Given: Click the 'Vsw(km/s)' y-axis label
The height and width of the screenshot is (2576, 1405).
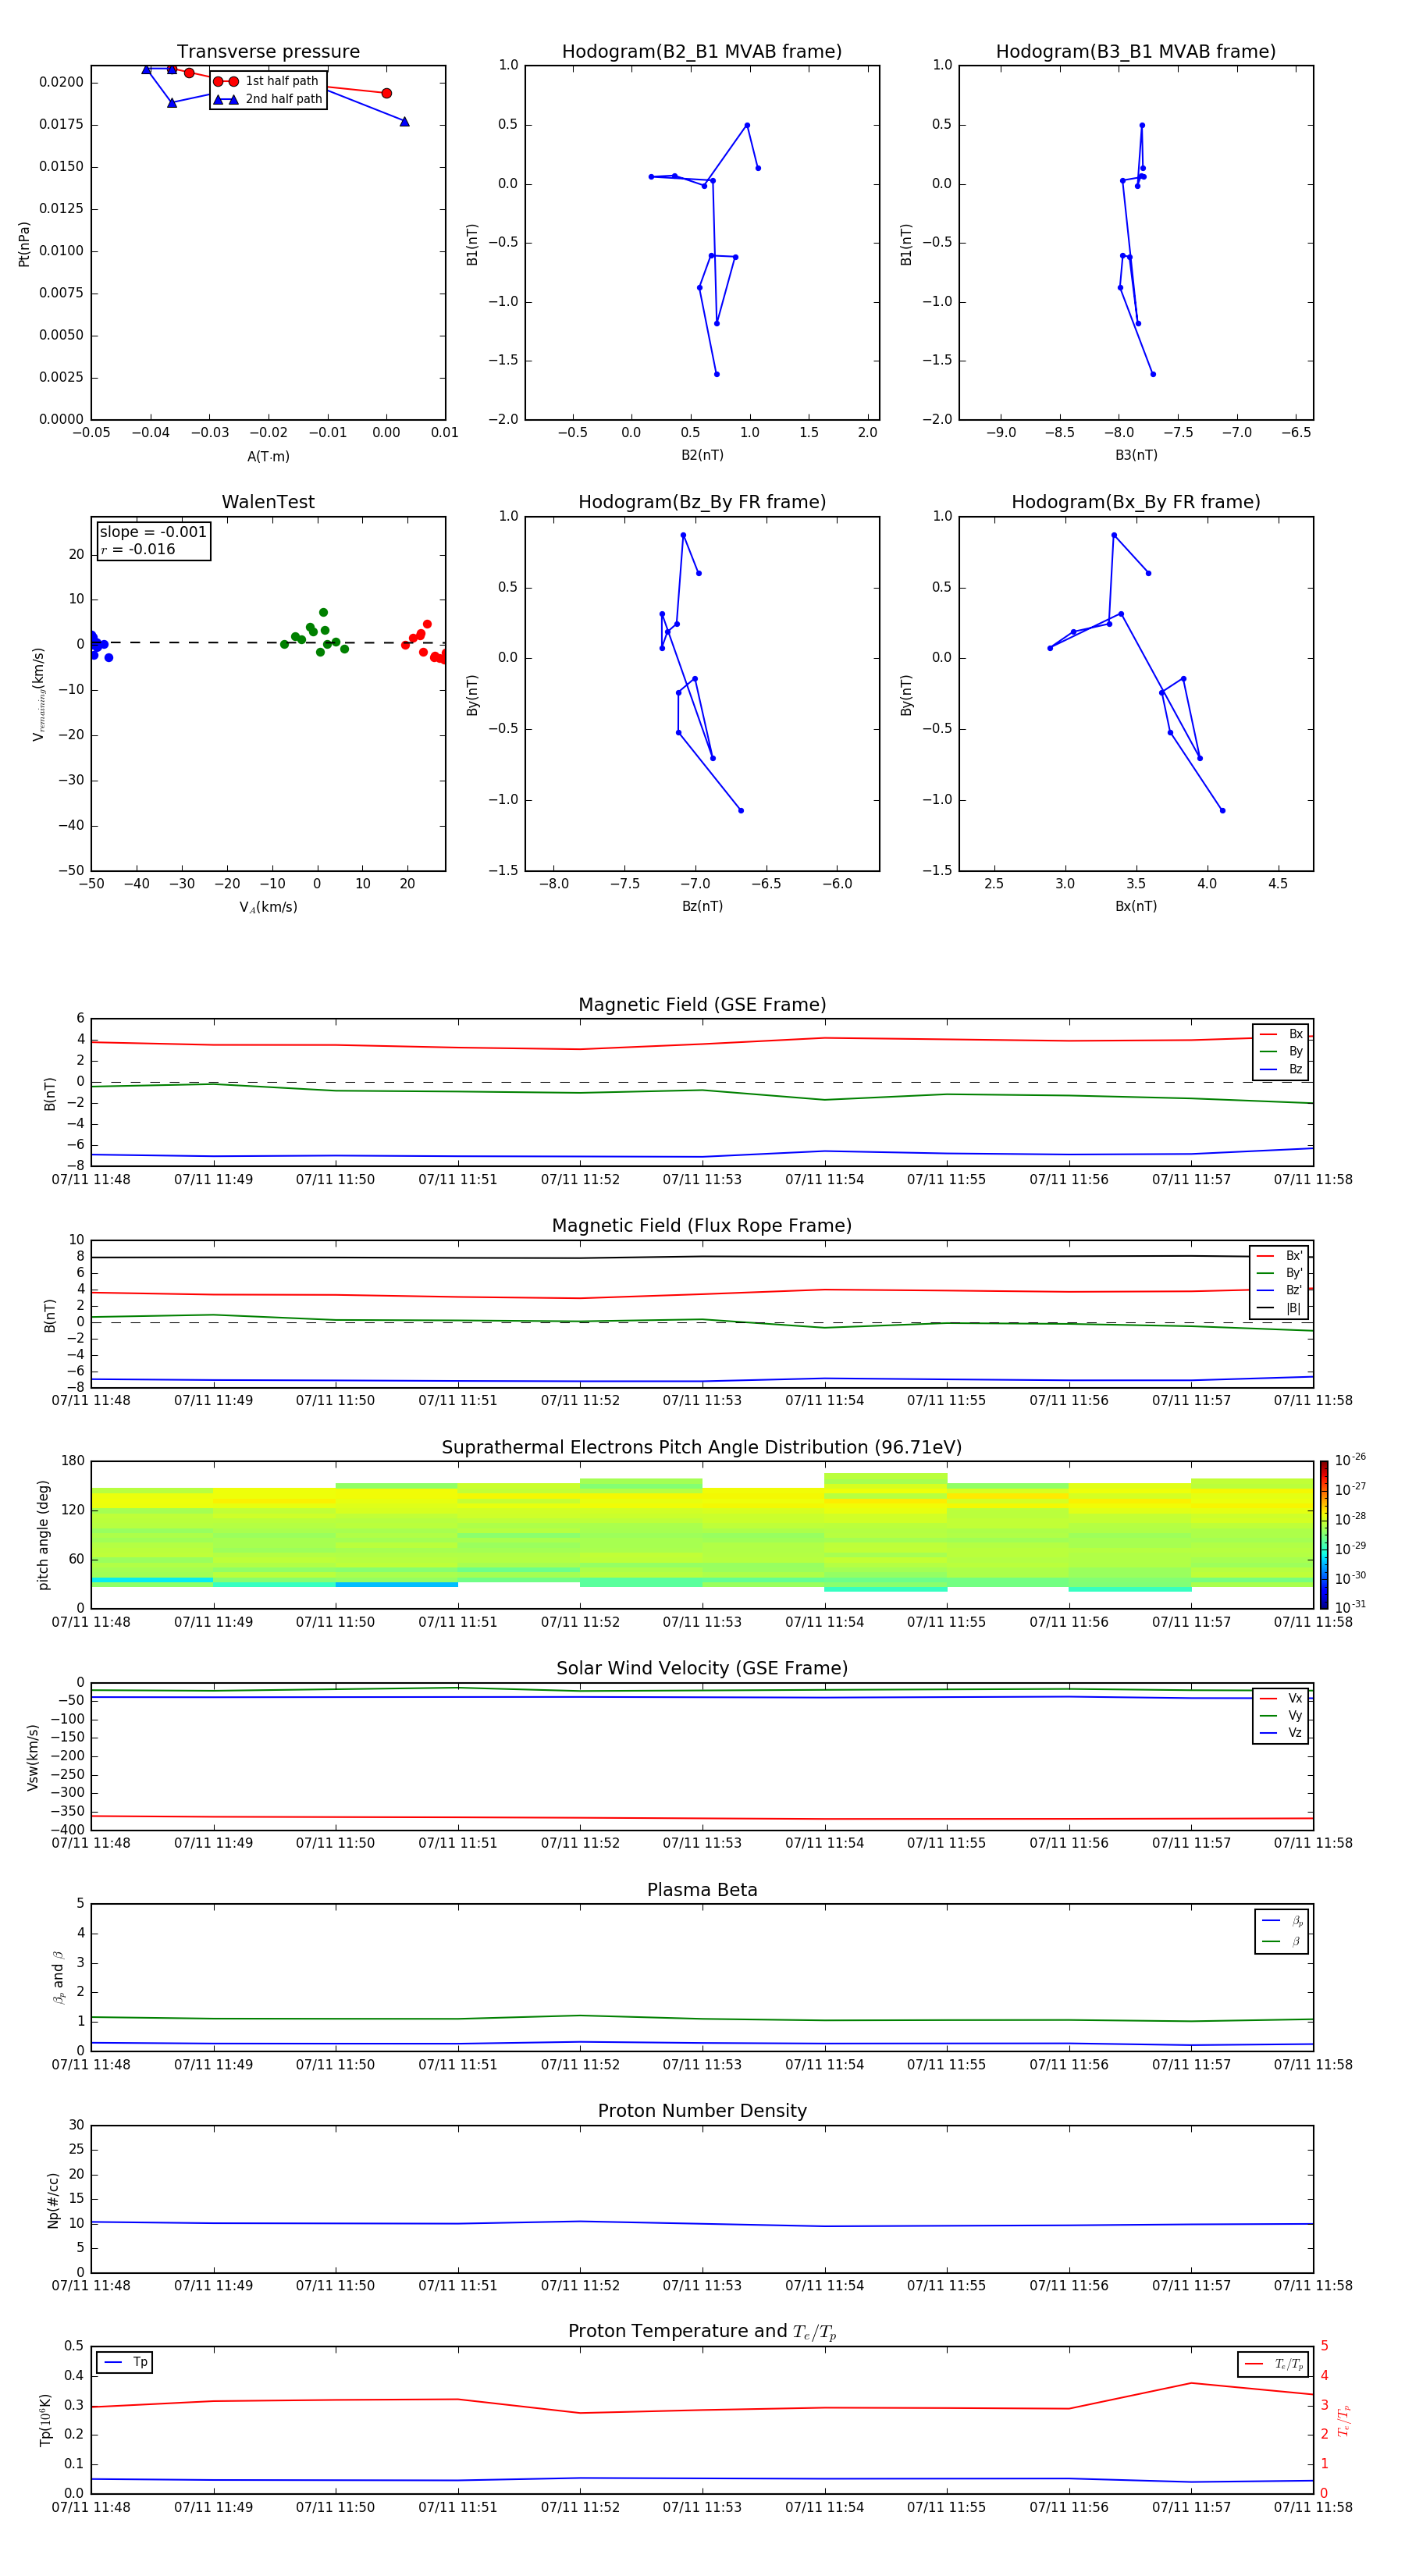Looking at the screenshot, I should coord(33,1757).
